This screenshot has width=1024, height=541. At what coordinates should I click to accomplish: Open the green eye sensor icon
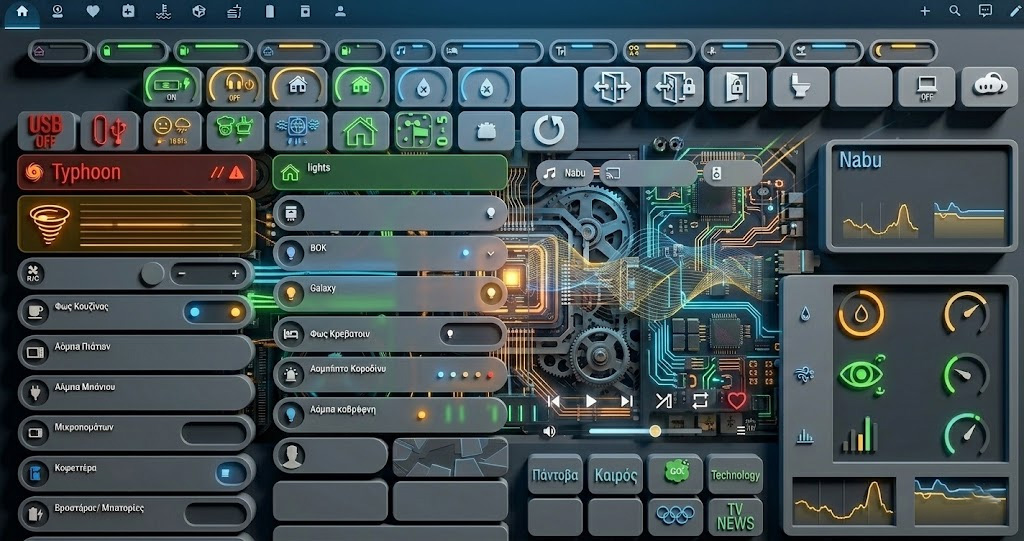click(x=860, y=375)
